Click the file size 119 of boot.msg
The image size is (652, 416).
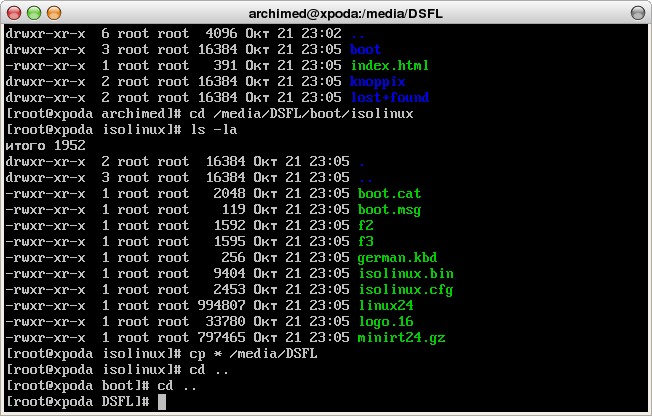point(234,210)
